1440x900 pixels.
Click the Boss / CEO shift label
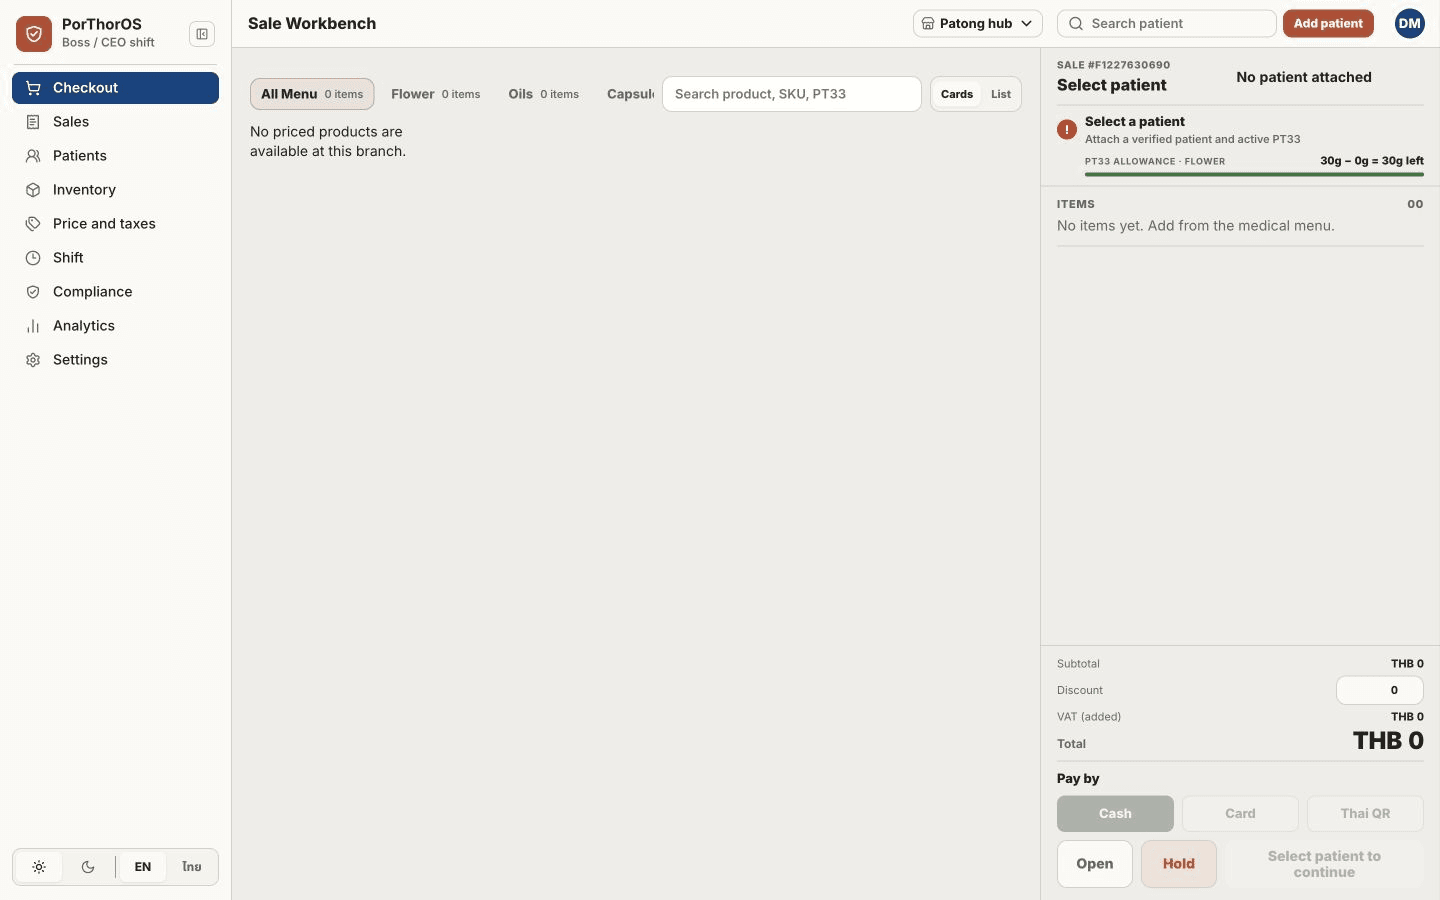[x=108, y=43]
